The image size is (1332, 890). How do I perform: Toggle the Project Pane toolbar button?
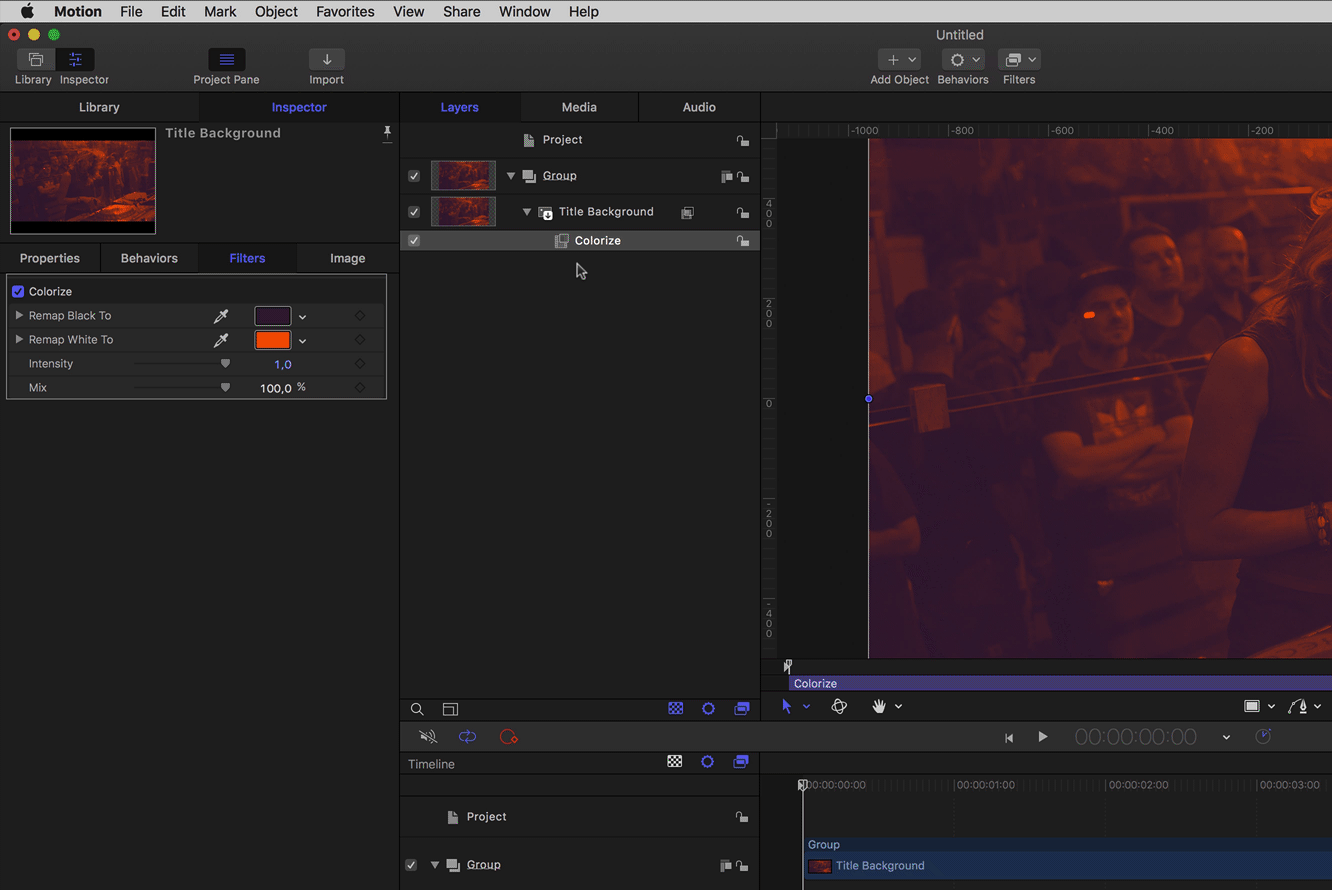226,60
